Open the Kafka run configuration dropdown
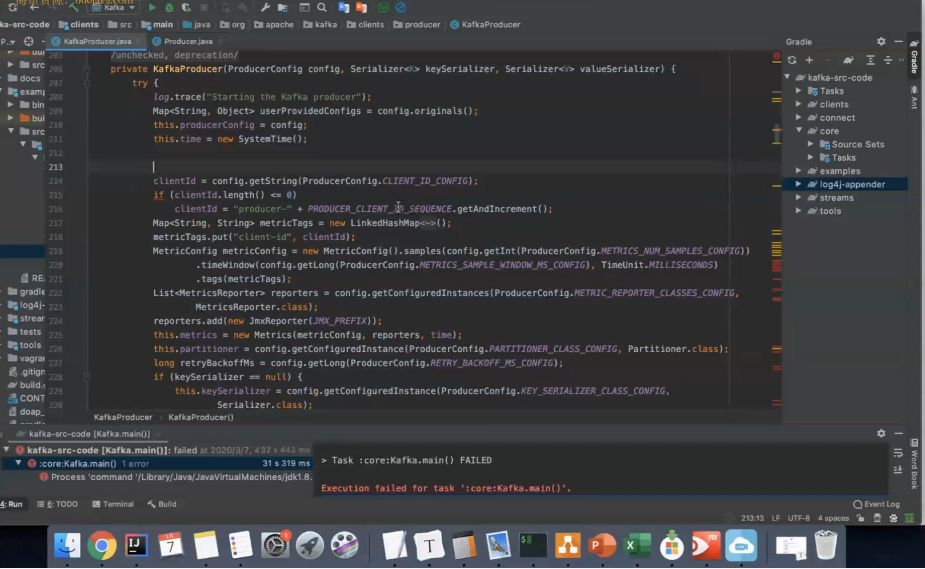Screen dimensions: 925x569 click(x=114, y=7)
